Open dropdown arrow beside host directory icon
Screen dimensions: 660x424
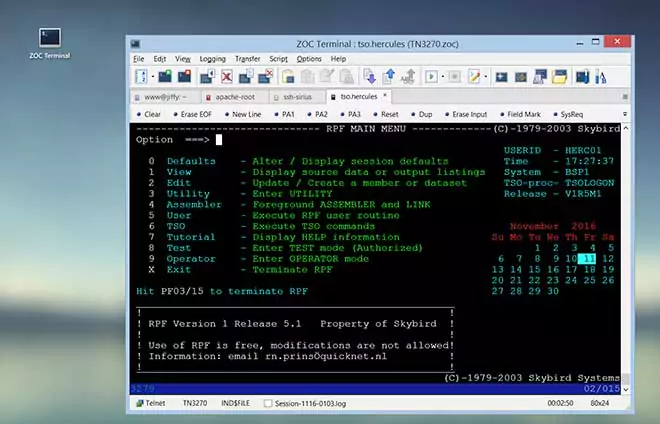(x=152, y=77)
